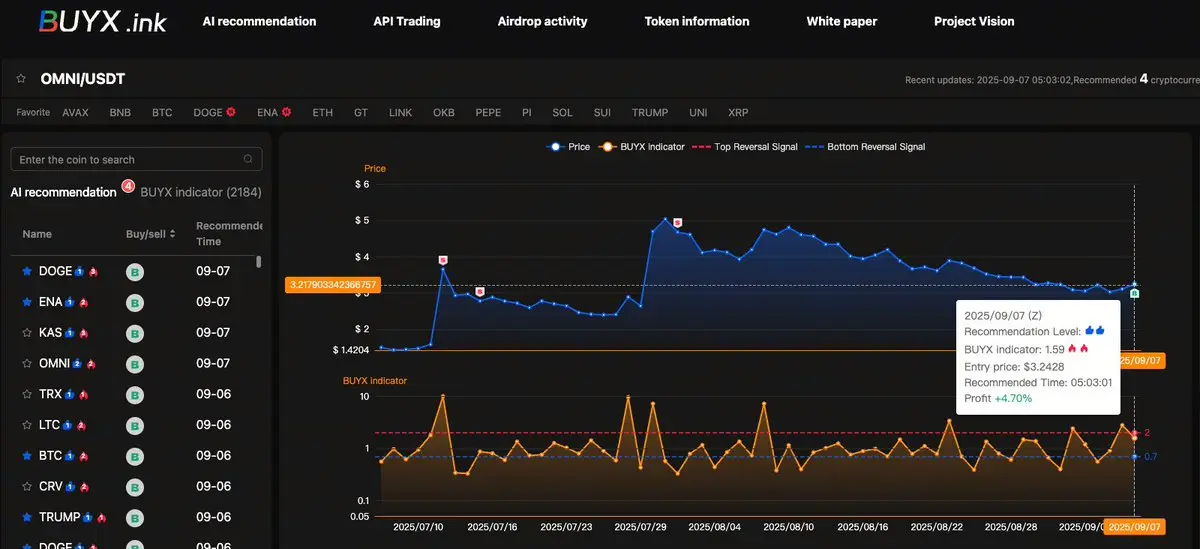The width and height of the screenshot is (1200, 549).
Task: Select LINK from favorites bar
Action: tap(400, 113)
